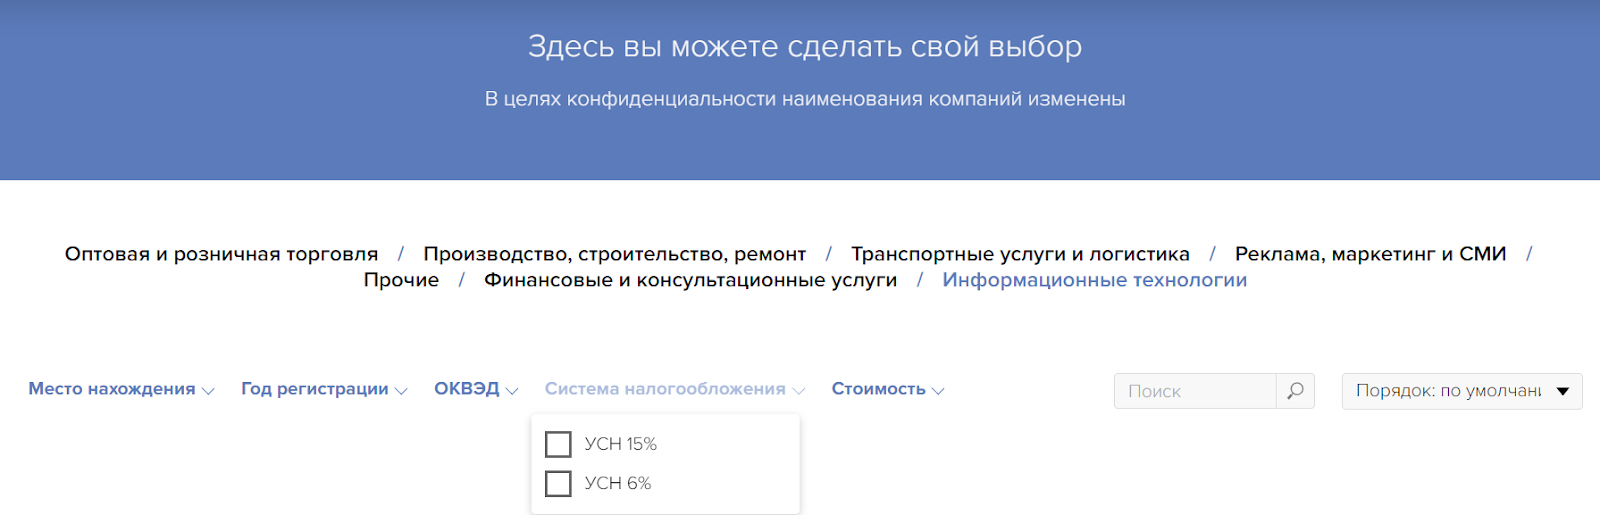This screenshot has width=1600, height=515.
Task: Open the Порядок: по умолчанию sort dropdown
Action: [1461, 391]
